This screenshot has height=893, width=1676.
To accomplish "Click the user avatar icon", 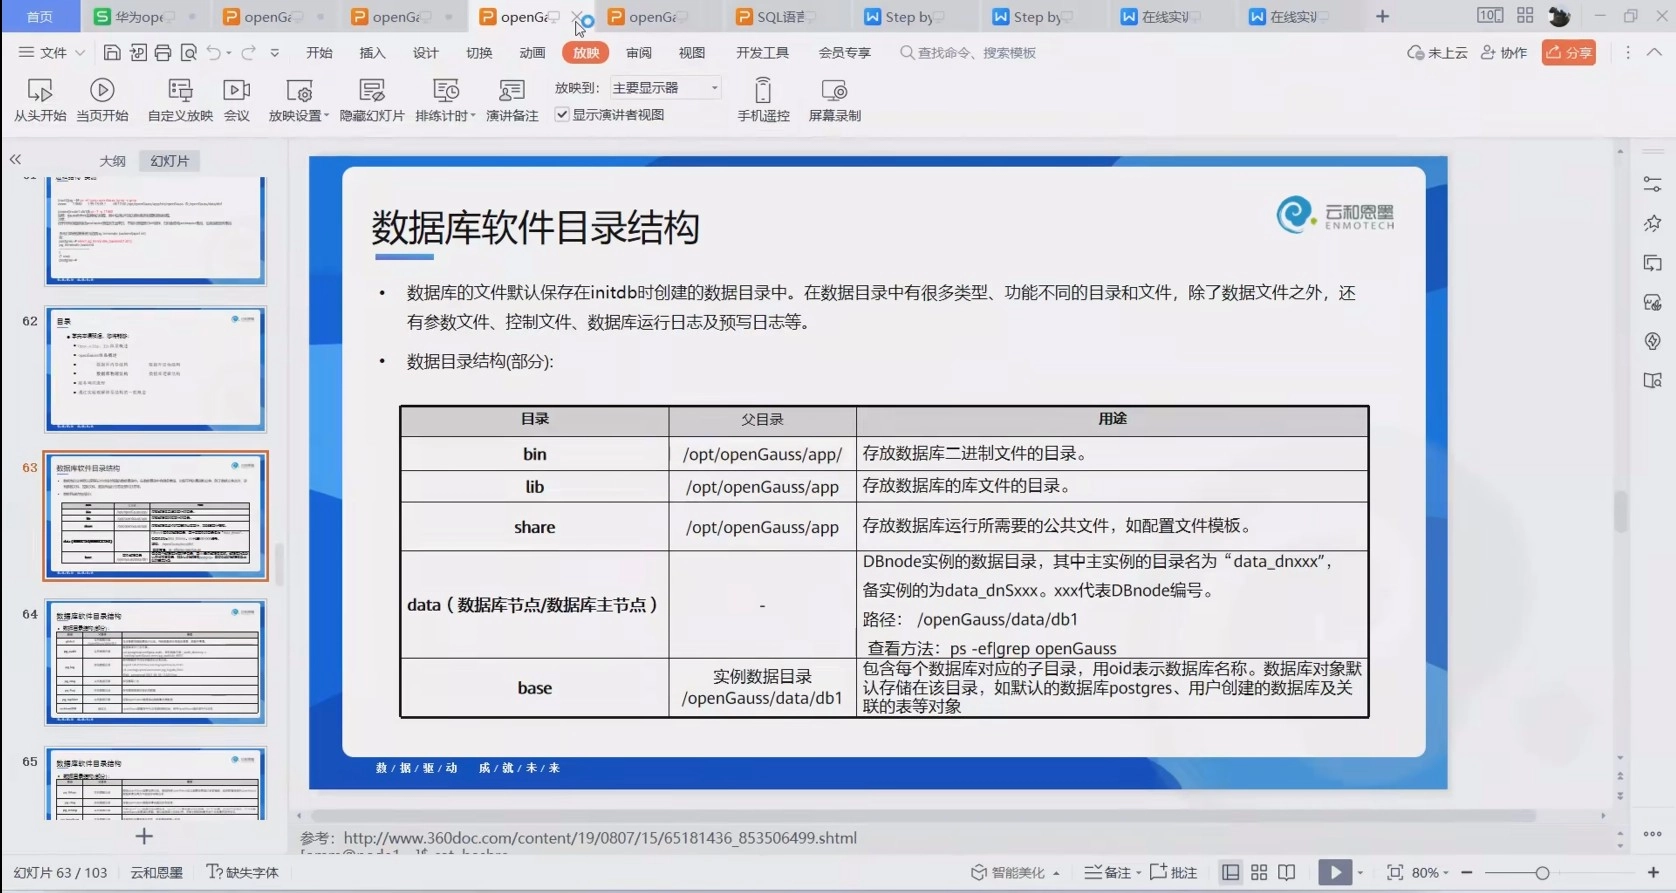I will point(1559,16).
